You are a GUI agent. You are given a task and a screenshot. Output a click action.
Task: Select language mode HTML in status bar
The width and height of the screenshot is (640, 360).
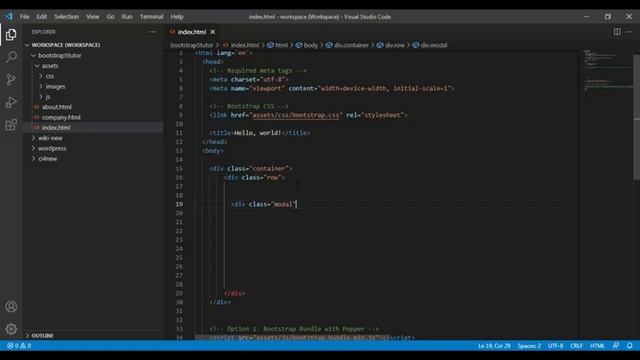tap(597, 346)
